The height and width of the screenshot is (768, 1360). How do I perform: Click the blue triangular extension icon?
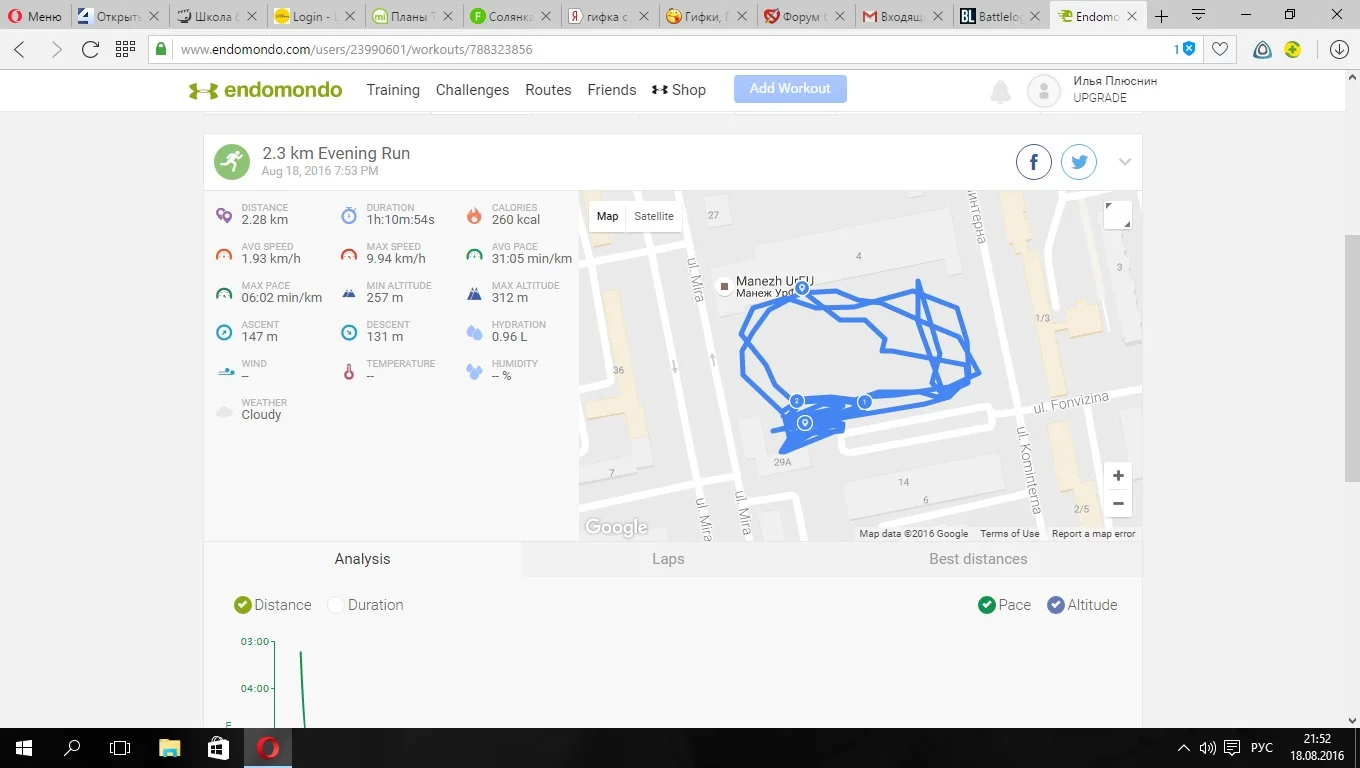tap(1263, 50)
